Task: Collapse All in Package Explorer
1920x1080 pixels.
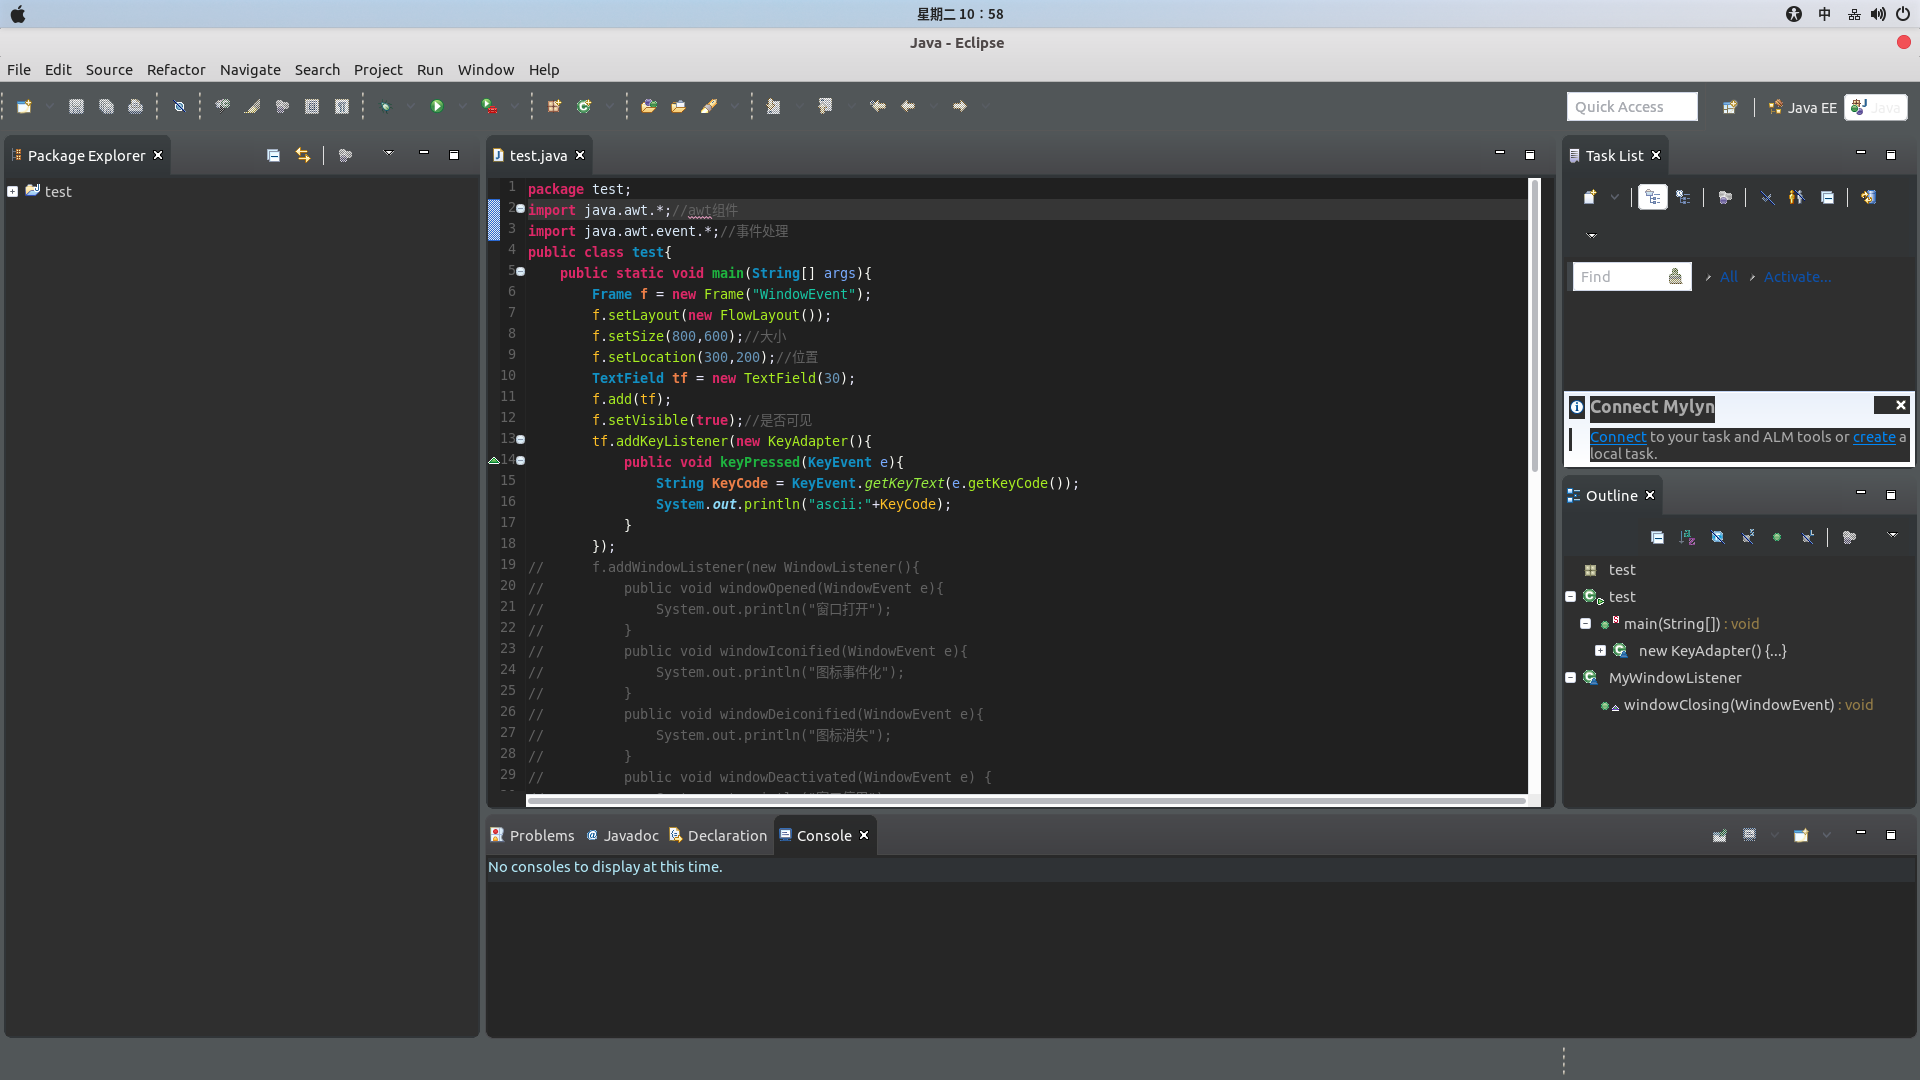Action: [x=273, y=155]
